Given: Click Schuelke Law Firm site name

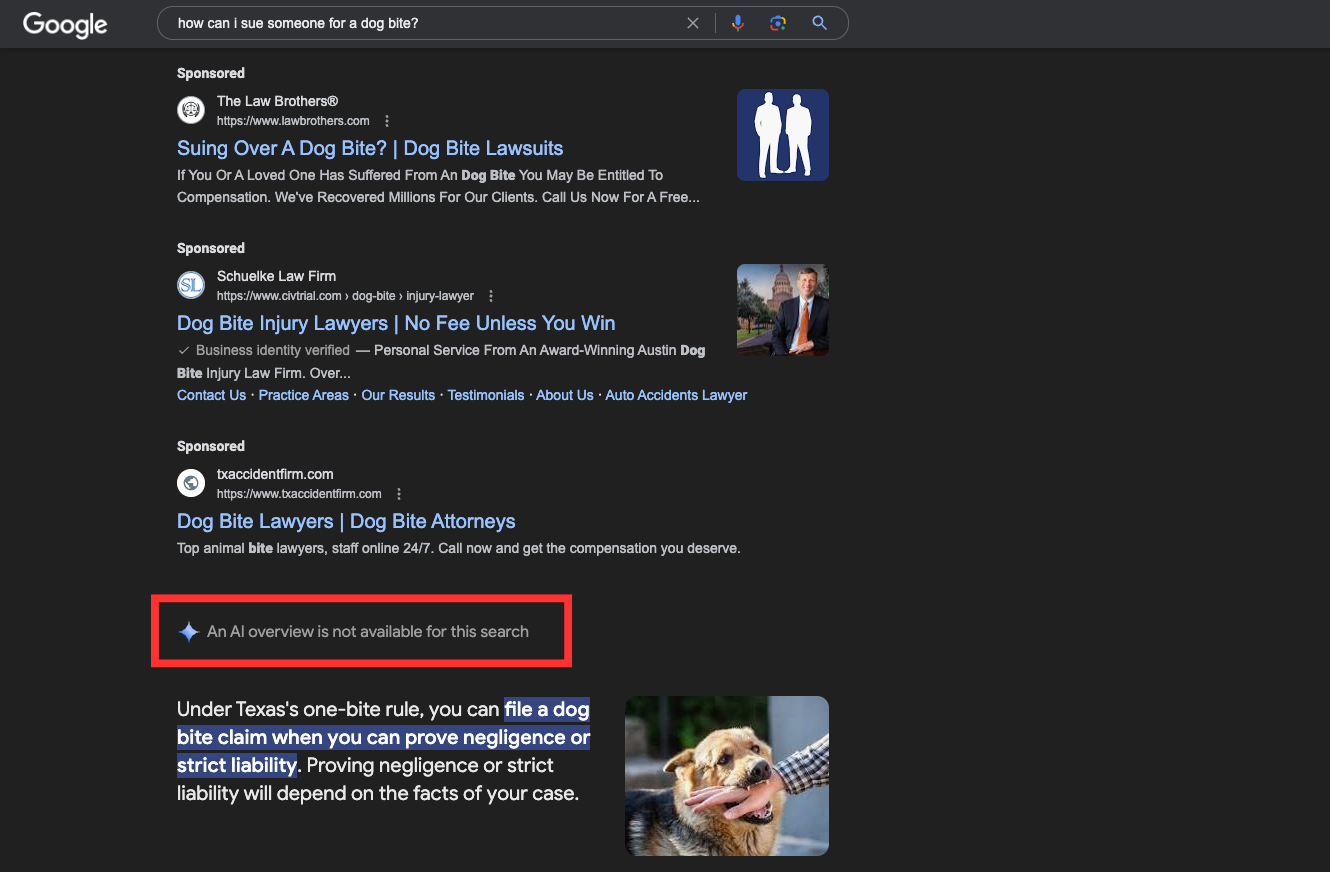Looking at the screenshot, I should (276, 276).
